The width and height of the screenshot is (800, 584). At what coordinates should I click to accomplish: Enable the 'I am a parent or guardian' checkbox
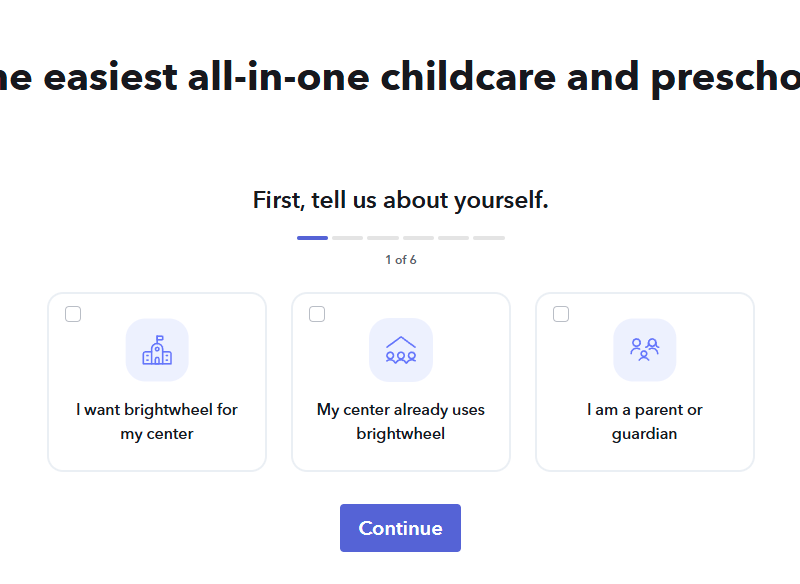(561, 314)
